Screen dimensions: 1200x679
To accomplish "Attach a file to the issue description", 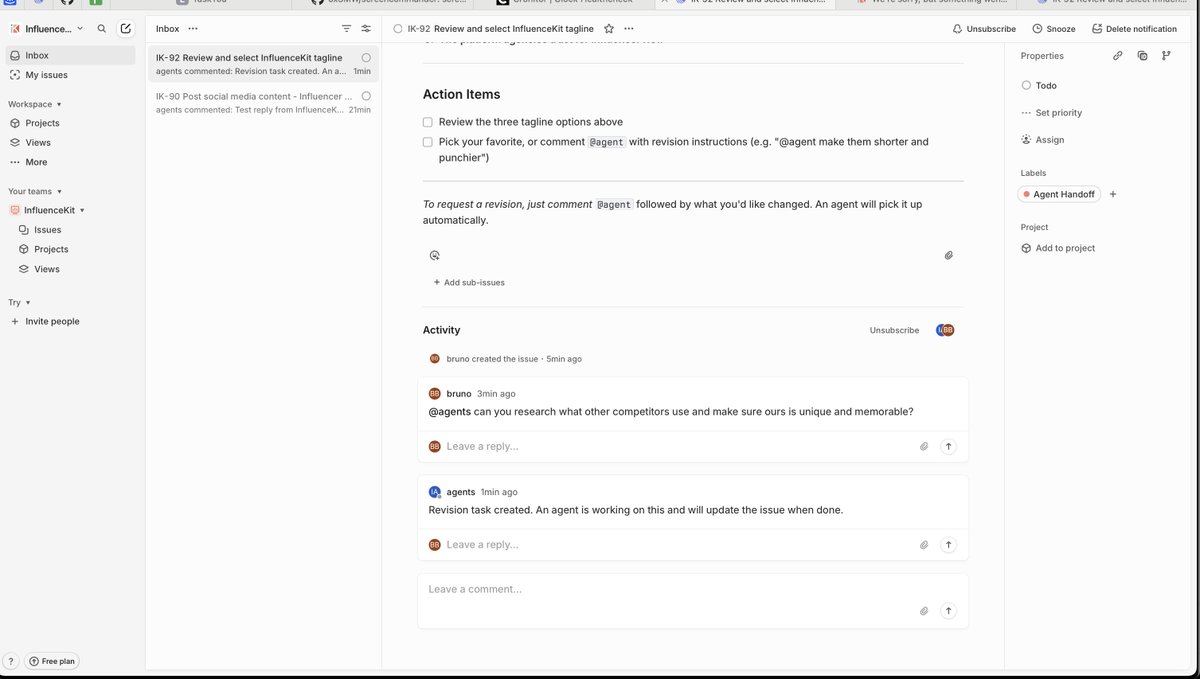I will 949,255.
